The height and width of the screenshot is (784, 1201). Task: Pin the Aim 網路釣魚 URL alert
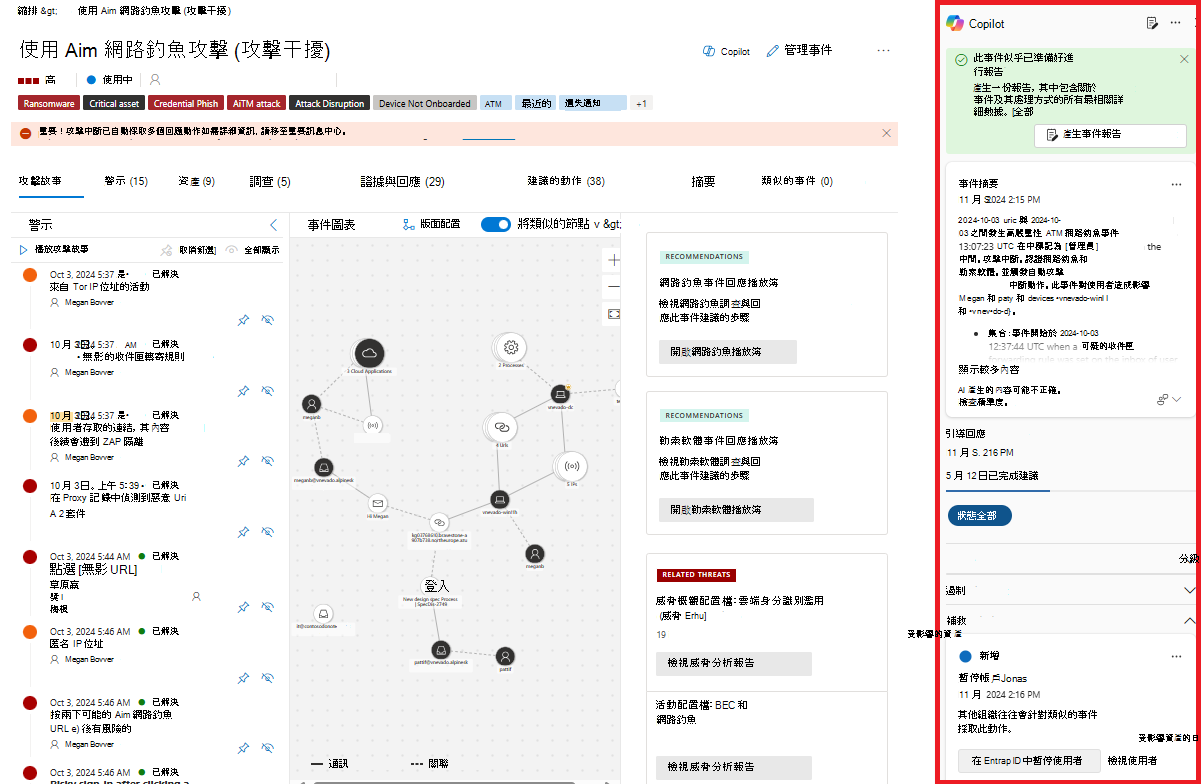tap(243, 748)
